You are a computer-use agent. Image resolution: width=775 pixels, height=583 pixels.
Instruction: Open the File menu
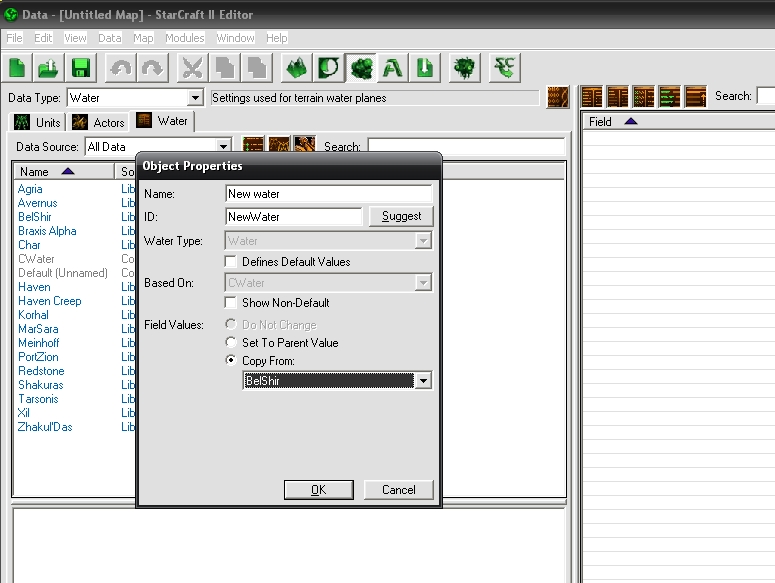tap(14, 38)
